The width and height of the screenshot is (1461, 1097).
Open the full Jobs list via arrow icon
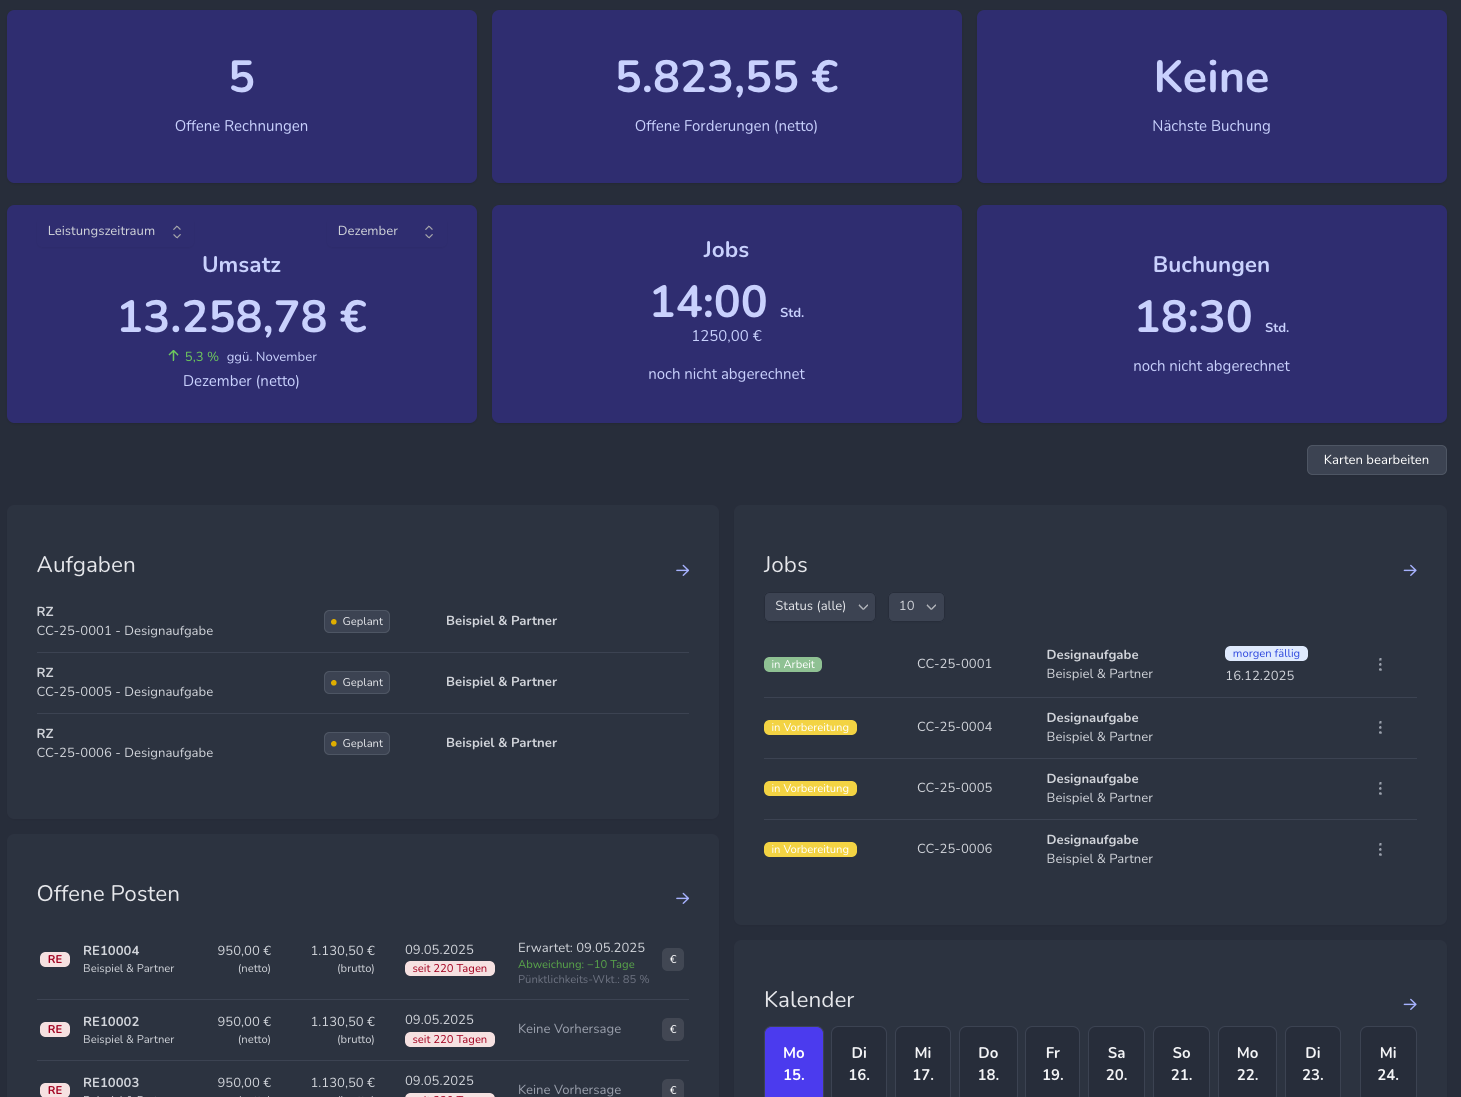pyautogui.click(x=1410, y=570)
